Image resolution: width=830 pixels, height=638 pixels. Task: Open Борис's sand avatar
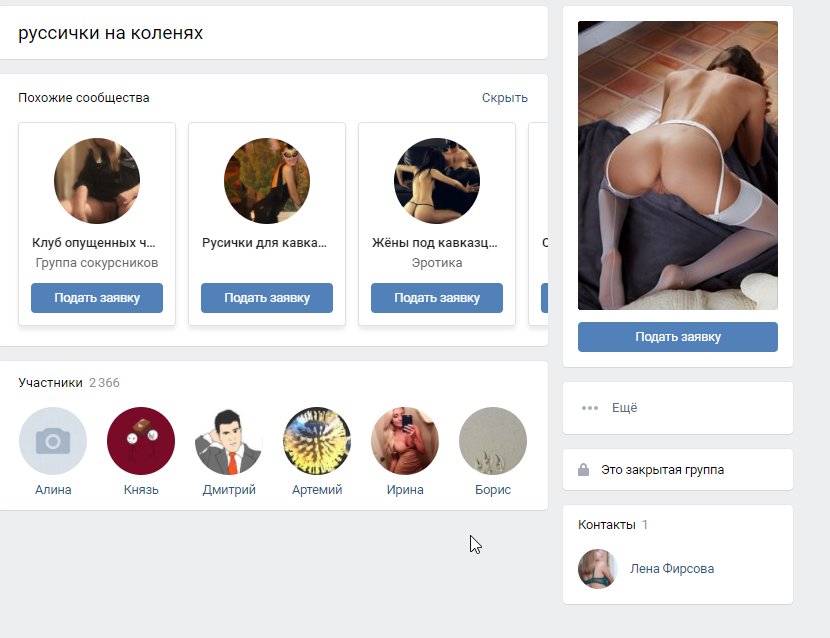pyautogui.click(x=493, y=441)
